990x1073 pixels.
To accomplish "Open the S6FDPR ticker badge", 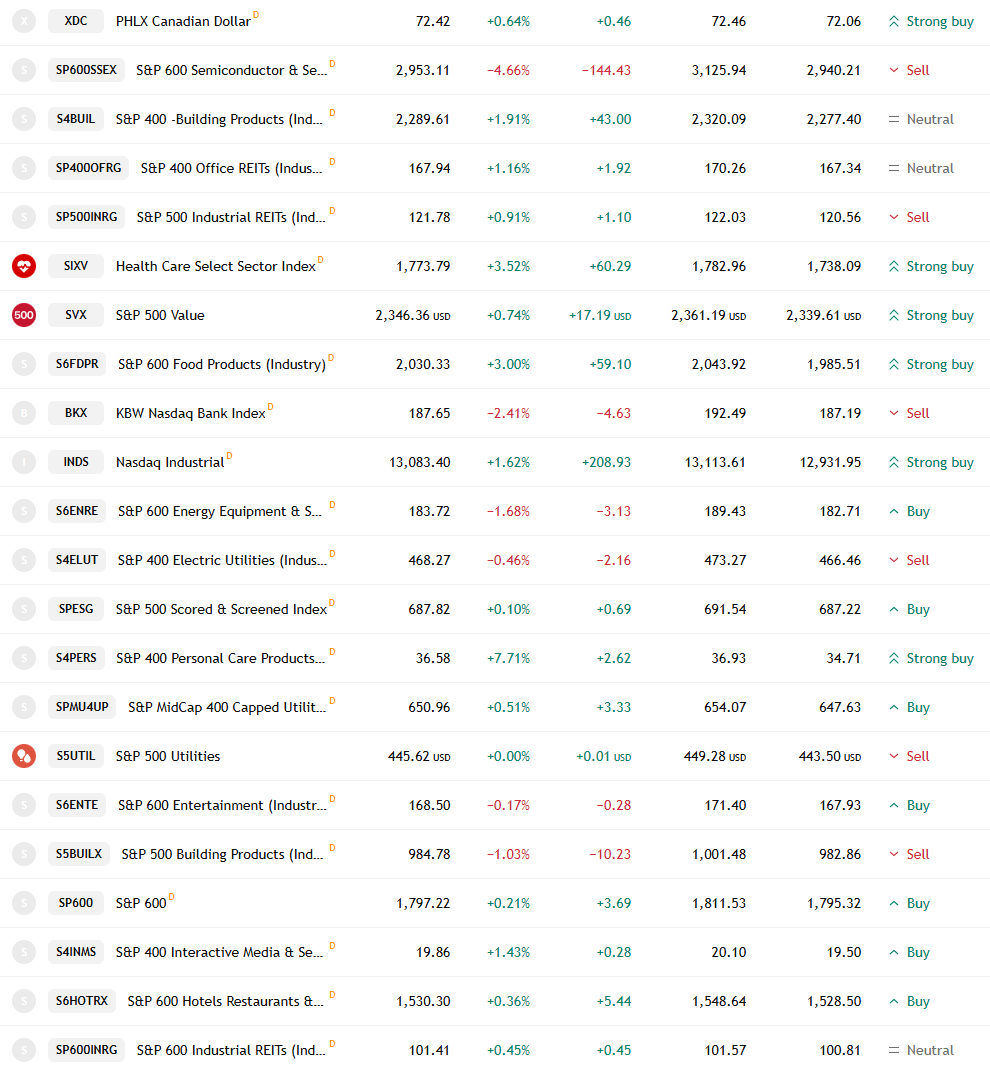I will 77,364.
